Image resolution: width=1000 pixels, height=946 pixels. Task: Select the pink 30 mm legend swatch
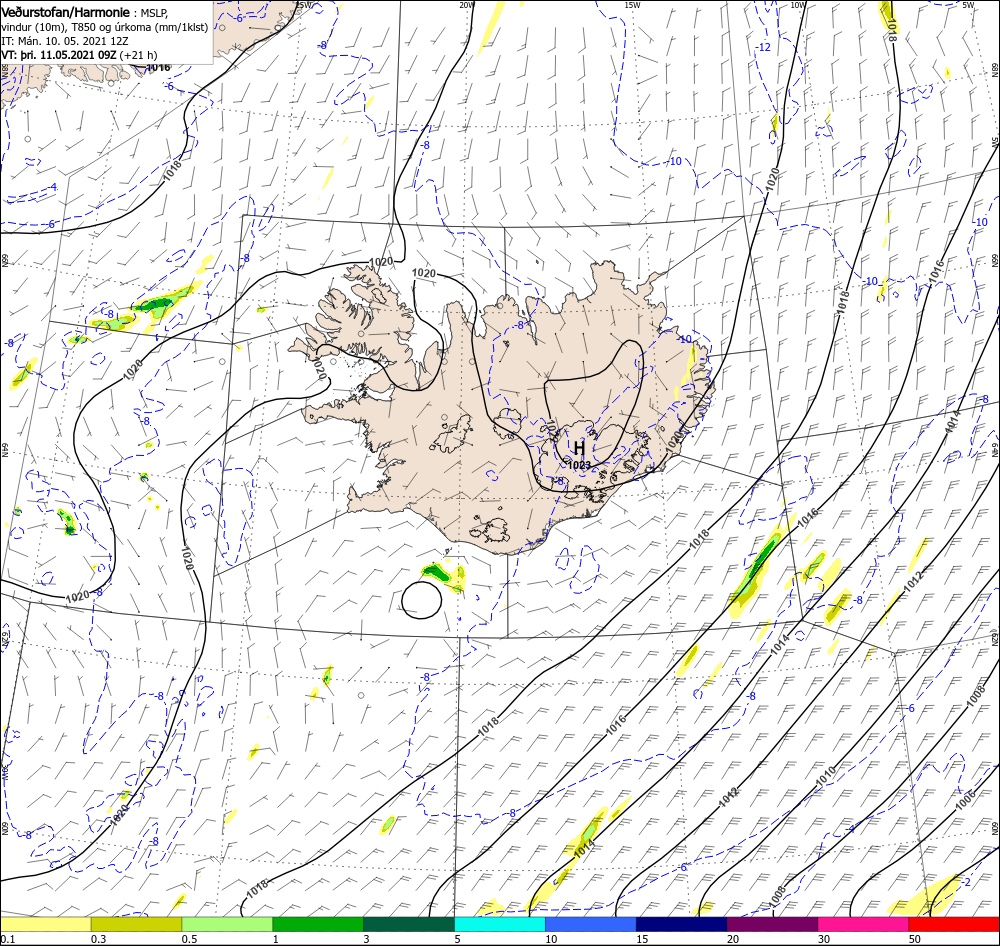pos(864,924)
